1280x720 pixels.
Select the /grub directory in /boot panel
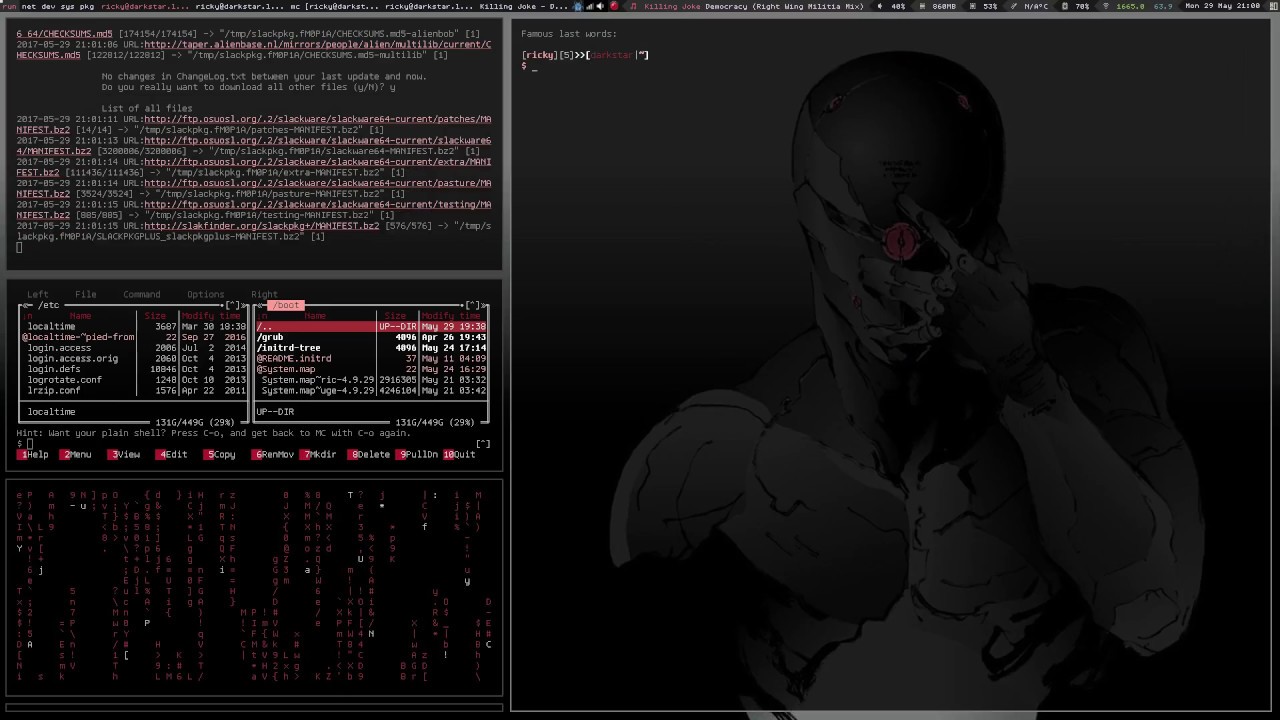click(371, 337)
